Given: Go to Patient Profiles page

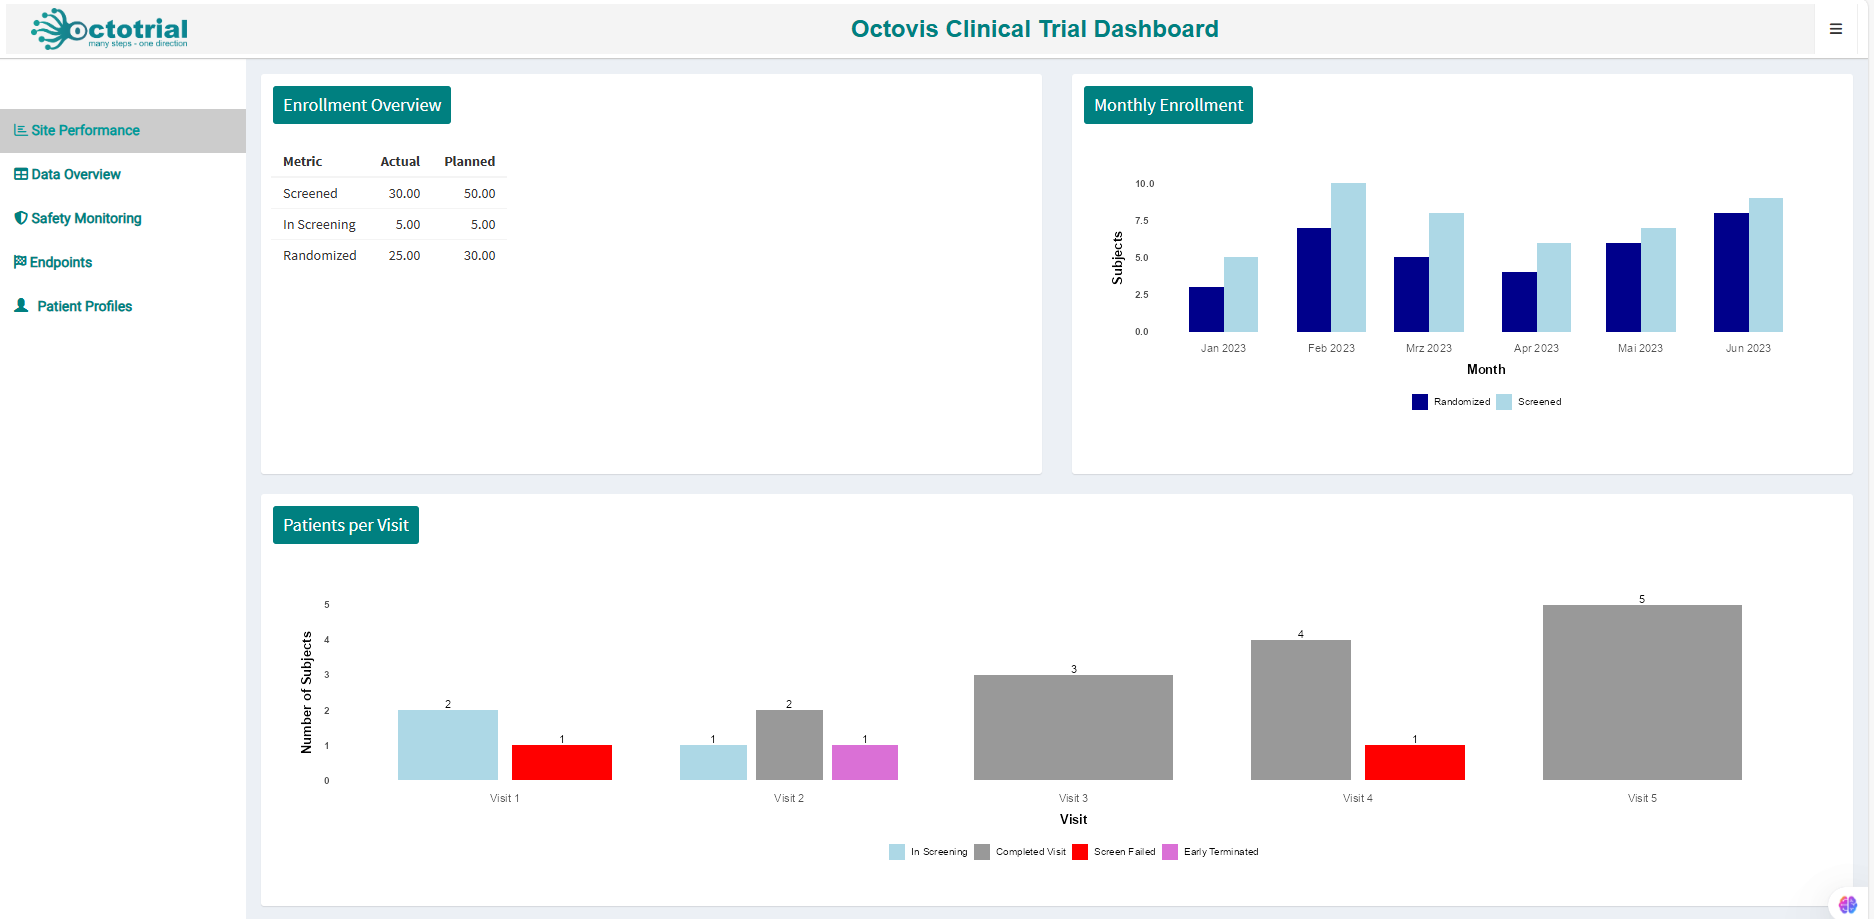Looking at the screenshot, I should pos(85,306).
